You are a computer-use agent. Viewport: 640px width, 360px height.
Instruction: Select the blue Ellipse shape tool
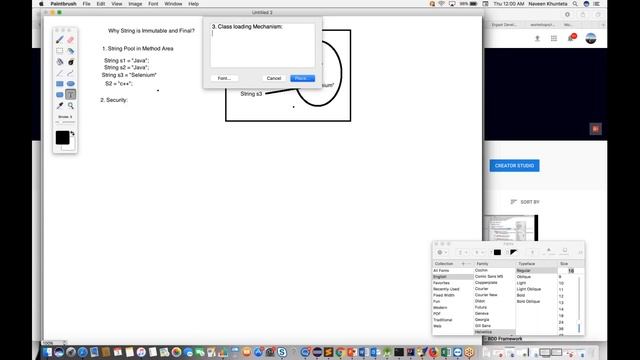pos(71,84)
